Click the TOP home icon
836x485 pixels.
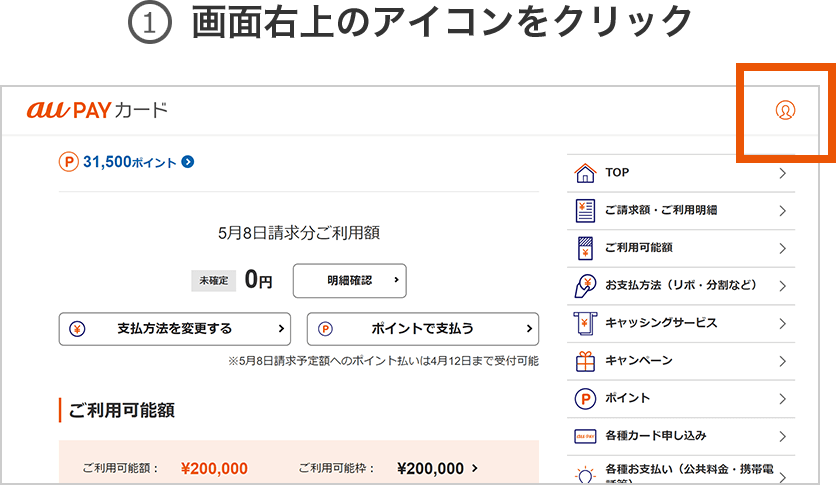tap(585, 173)
